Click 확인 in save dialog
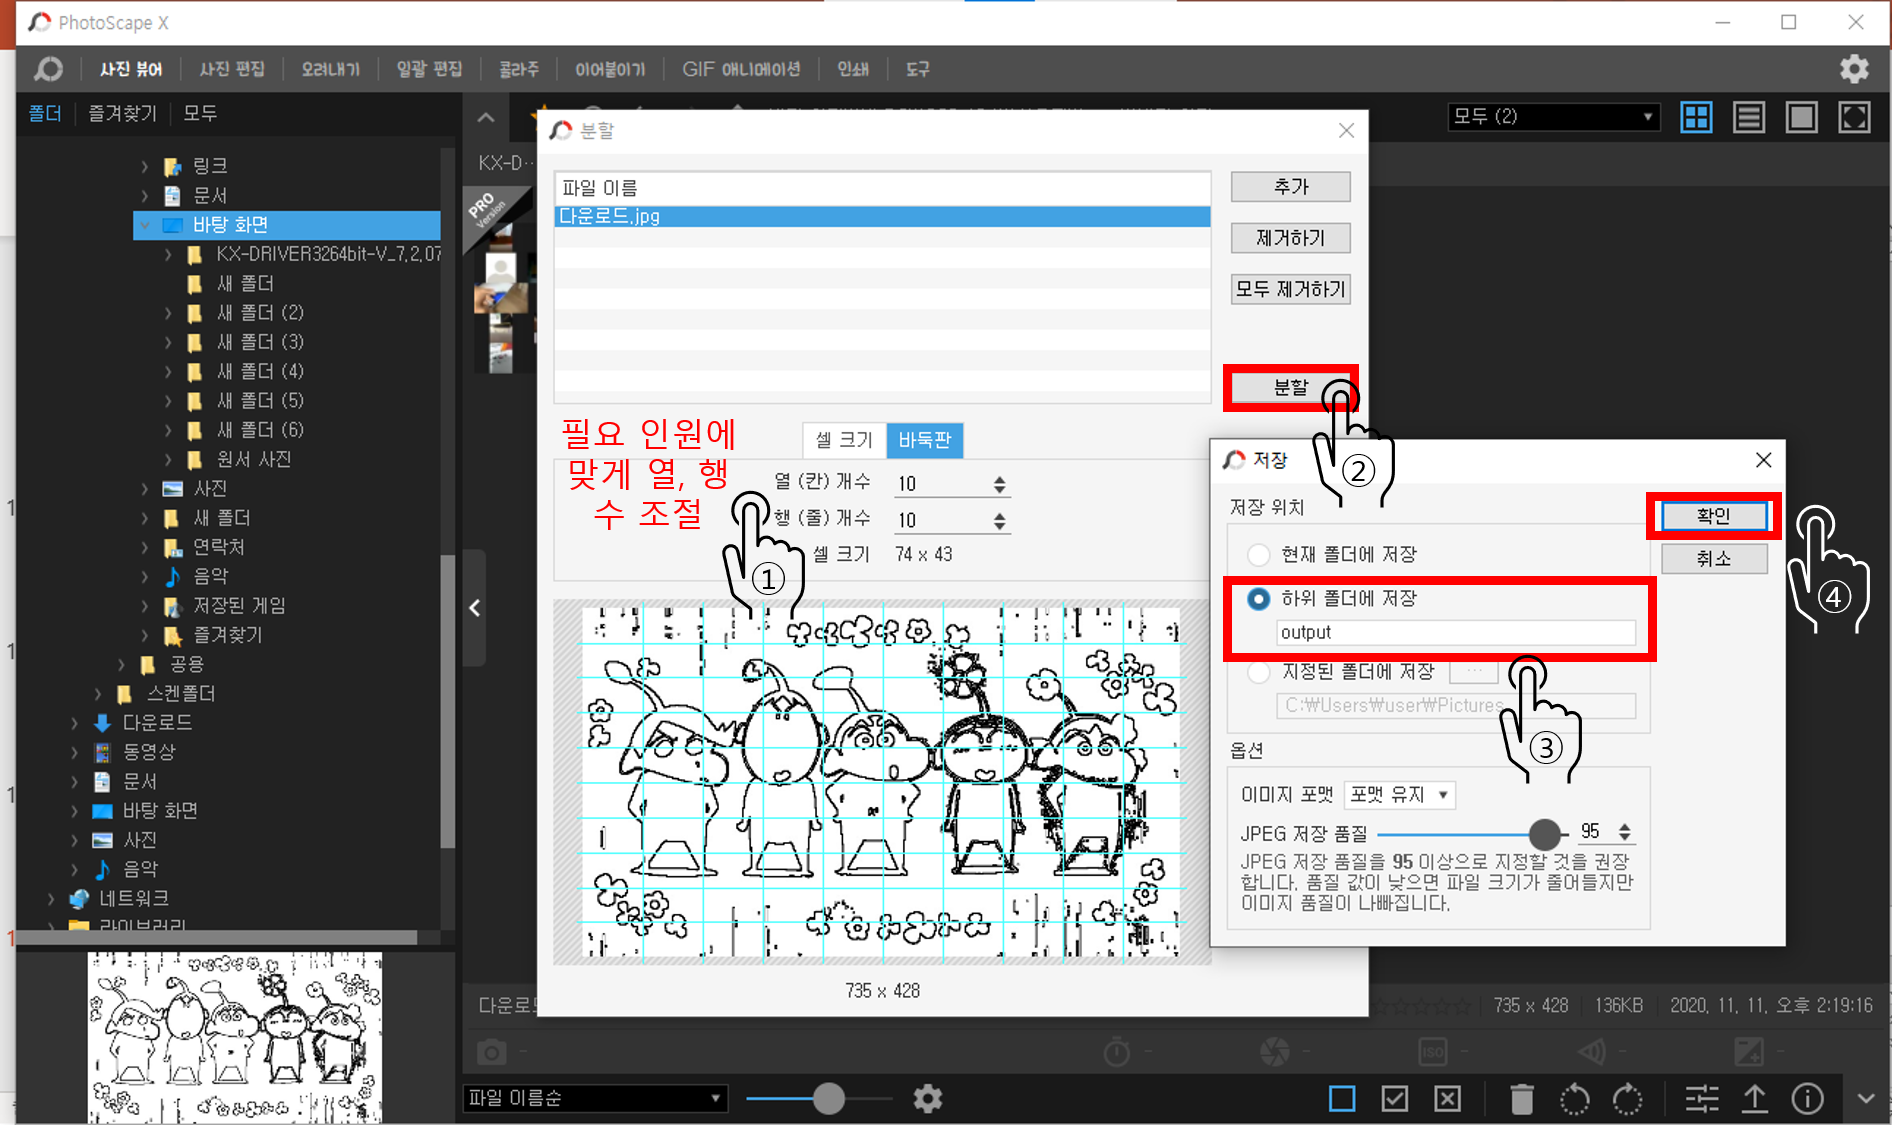The image size is (1904, 1125). (x=1713, y=516)
